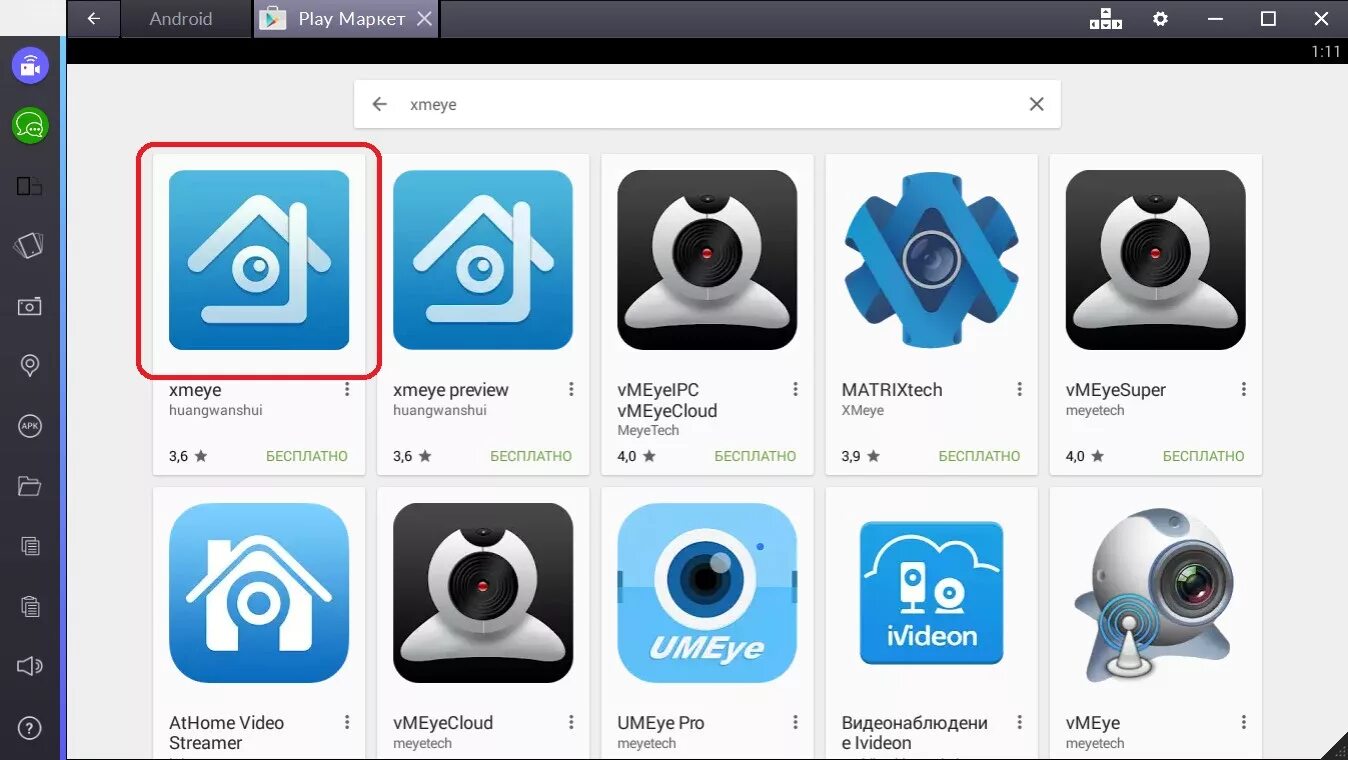Set location with the pin sidebar icon
The width and height of the screenshot is (1348, 760).
click(x=30, y=366)
